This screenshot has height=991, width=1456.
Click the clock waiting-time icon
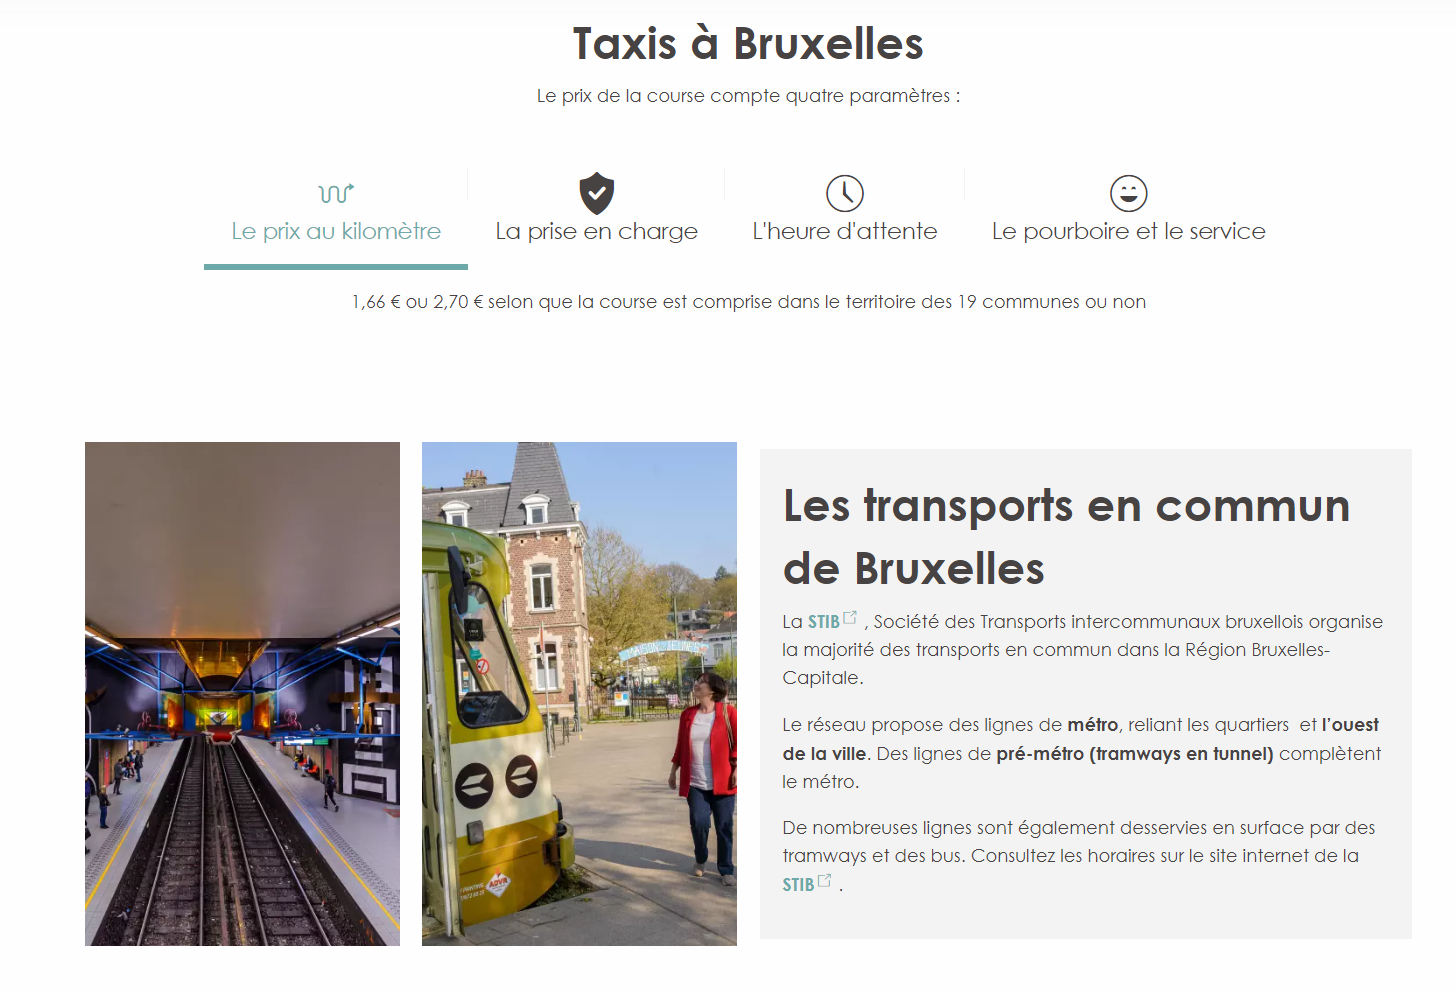tap(845, 193)
